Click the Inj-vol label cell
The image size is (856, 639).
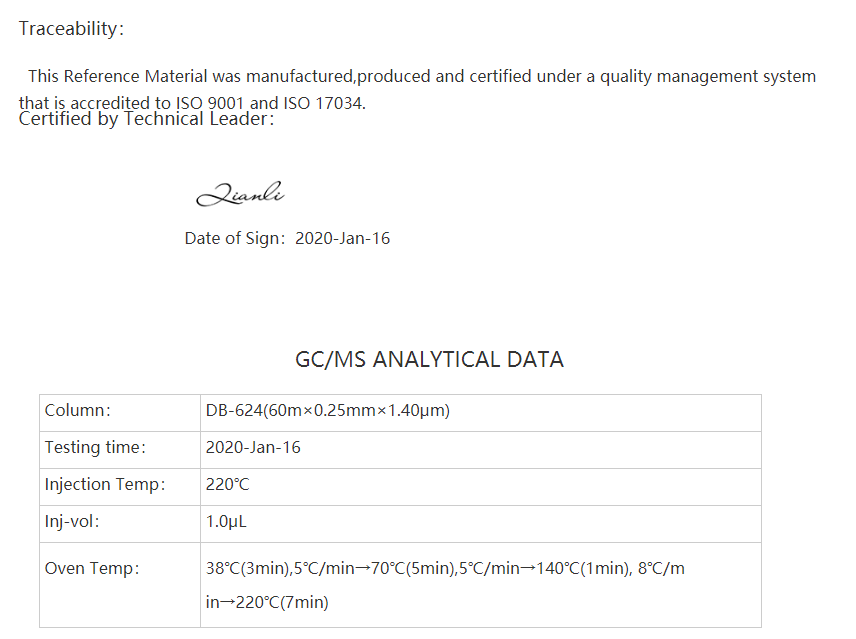coord(120,524)
